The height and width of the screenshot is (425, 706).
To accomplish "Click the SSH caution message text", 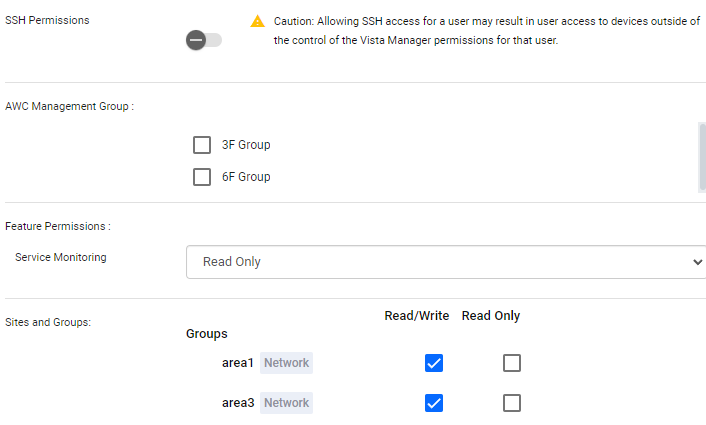I will (486, 31).
